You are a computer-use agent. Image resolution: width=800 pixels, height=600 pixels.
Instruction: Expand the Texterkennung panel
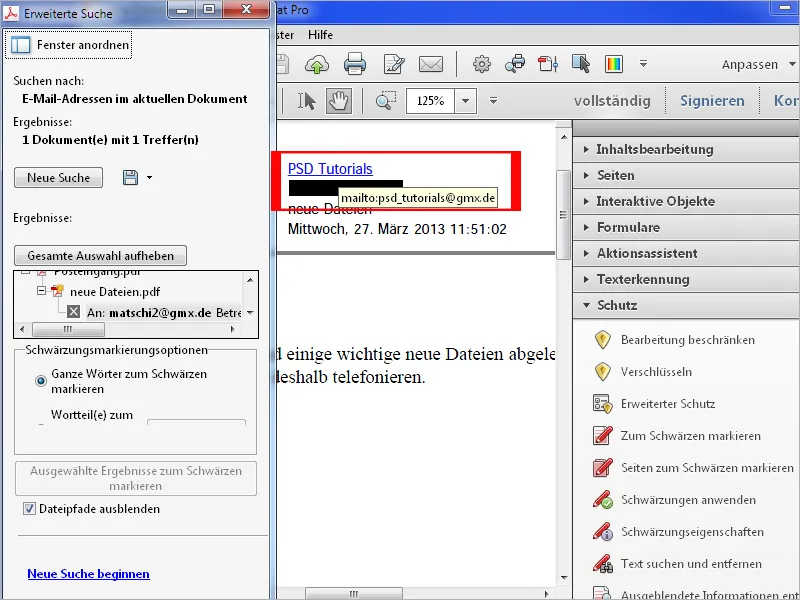pos(686,280)
